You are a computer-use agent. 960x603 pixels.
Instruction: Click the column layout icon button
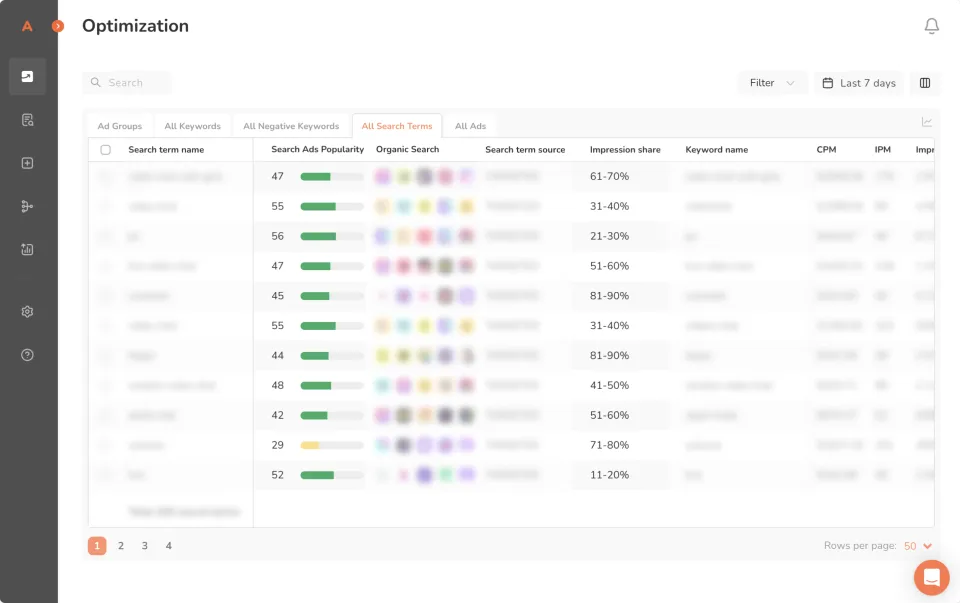tap(924, 83)
